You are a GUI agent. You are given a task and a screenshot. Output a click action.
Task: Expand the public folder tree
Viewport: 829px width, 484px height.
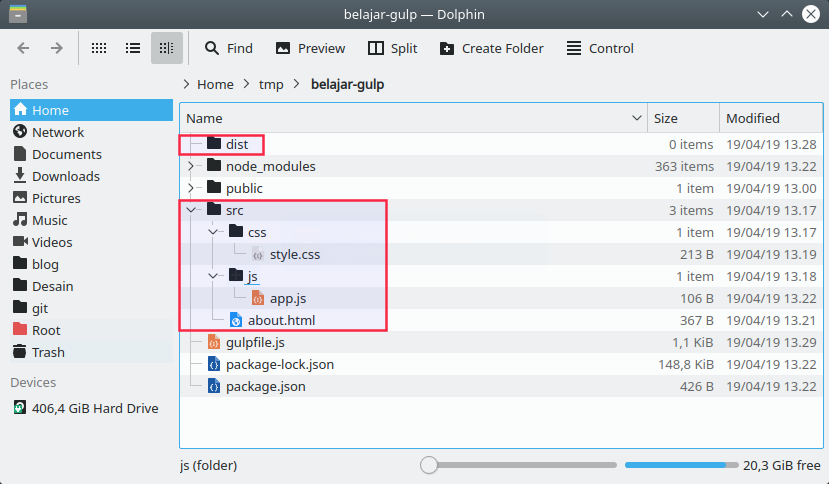pos(191,188)
